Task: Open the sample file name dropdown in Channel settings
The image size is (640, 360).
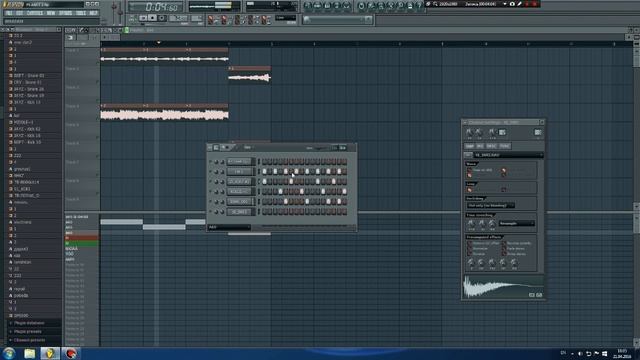Action: pyautogui.click(x=508, y=155)
